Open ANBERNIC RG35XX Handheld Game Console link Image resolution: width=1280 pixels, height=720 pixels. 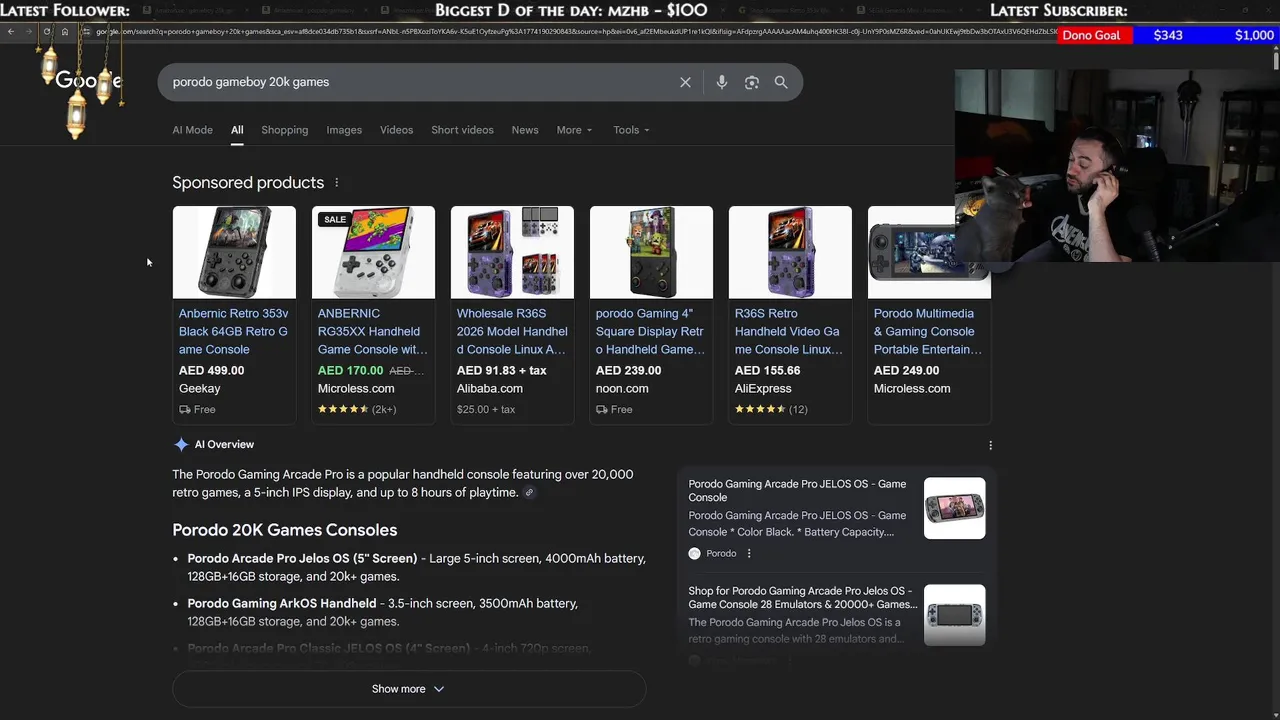[x=373, y=331]
